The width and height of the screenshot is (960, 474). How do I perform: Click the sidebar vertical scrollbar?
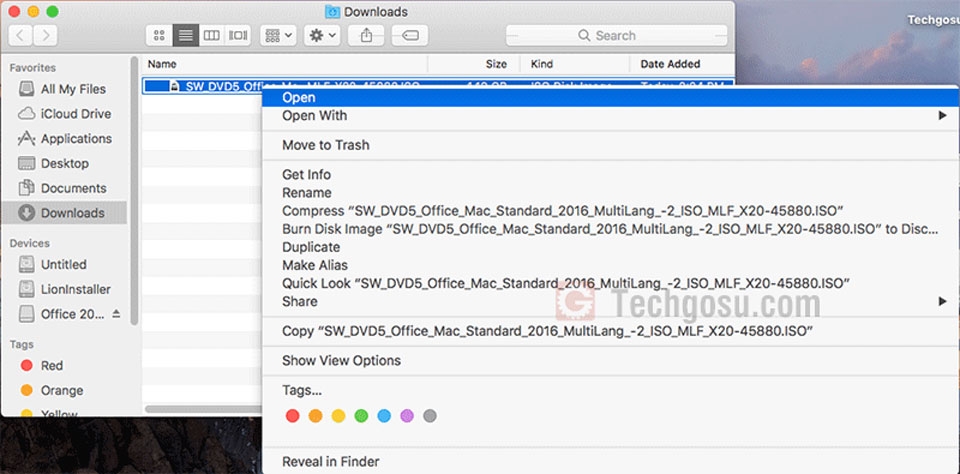coord(135,190)
